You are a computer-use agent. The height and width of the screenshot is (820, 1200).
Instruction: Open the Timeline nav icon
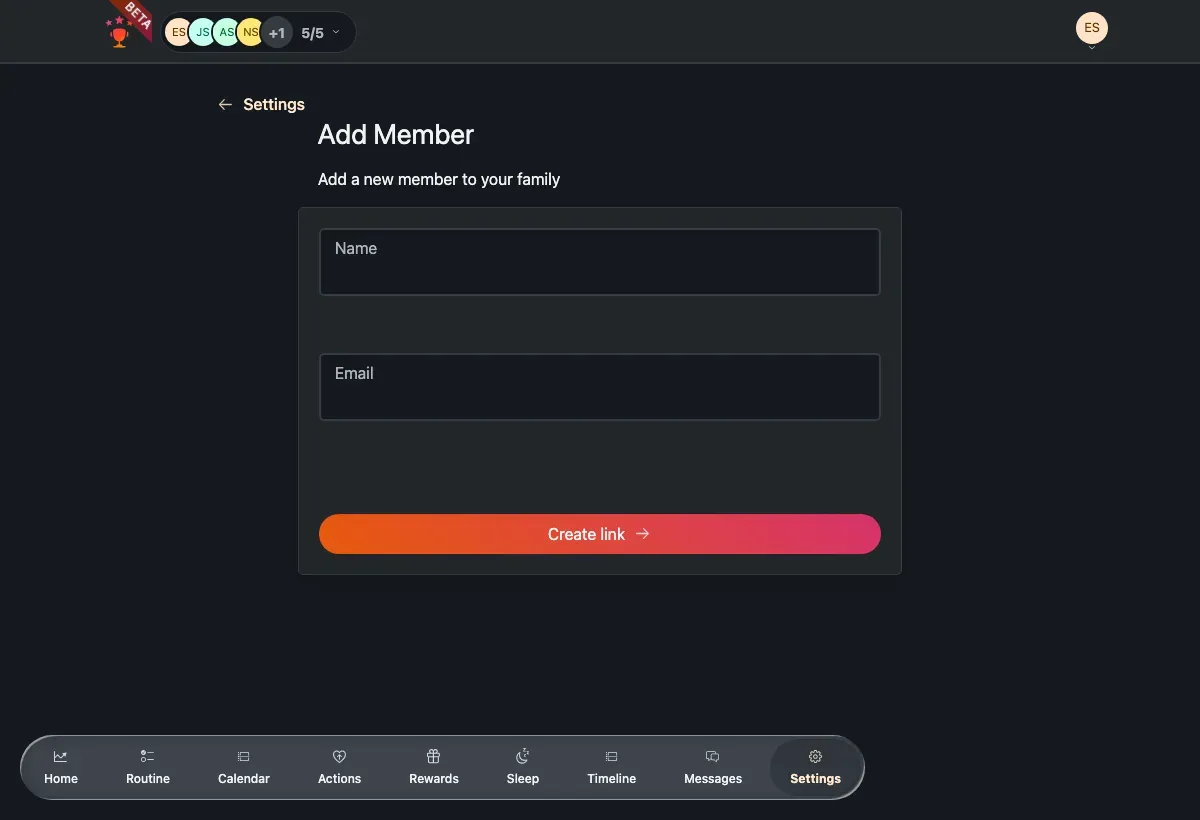pos(611,757)
